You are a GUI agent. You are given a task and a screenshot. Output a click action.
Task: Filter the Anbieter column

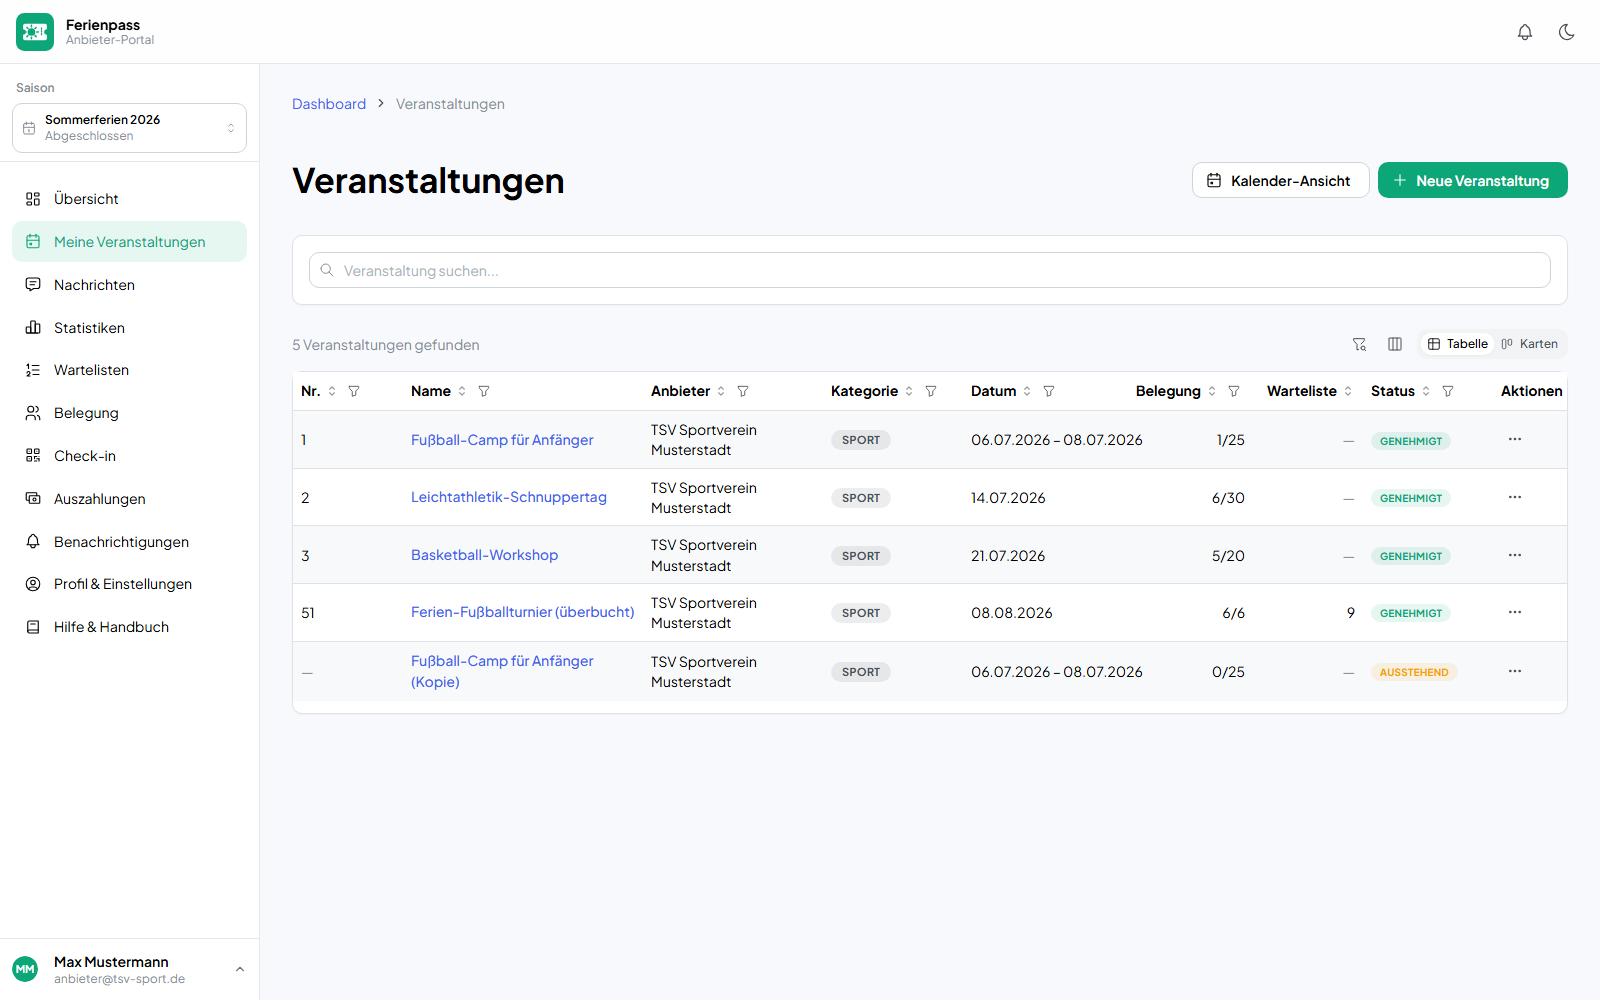click(x=743, y=391)
